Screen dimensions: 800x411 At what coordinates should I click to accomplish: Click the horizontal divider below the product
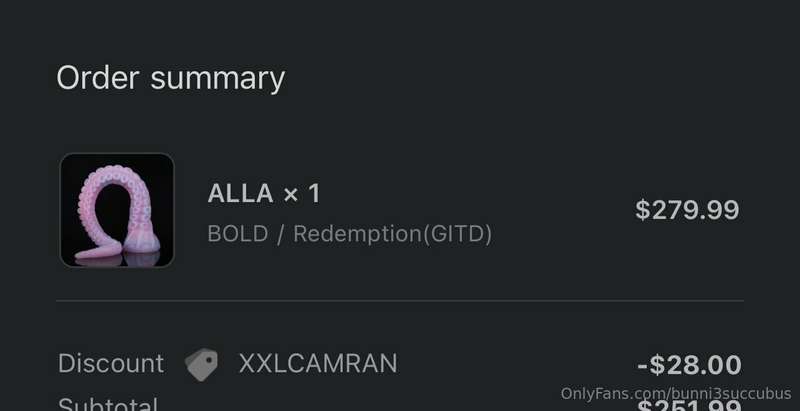pyautogui.click(x=399, y=301)
